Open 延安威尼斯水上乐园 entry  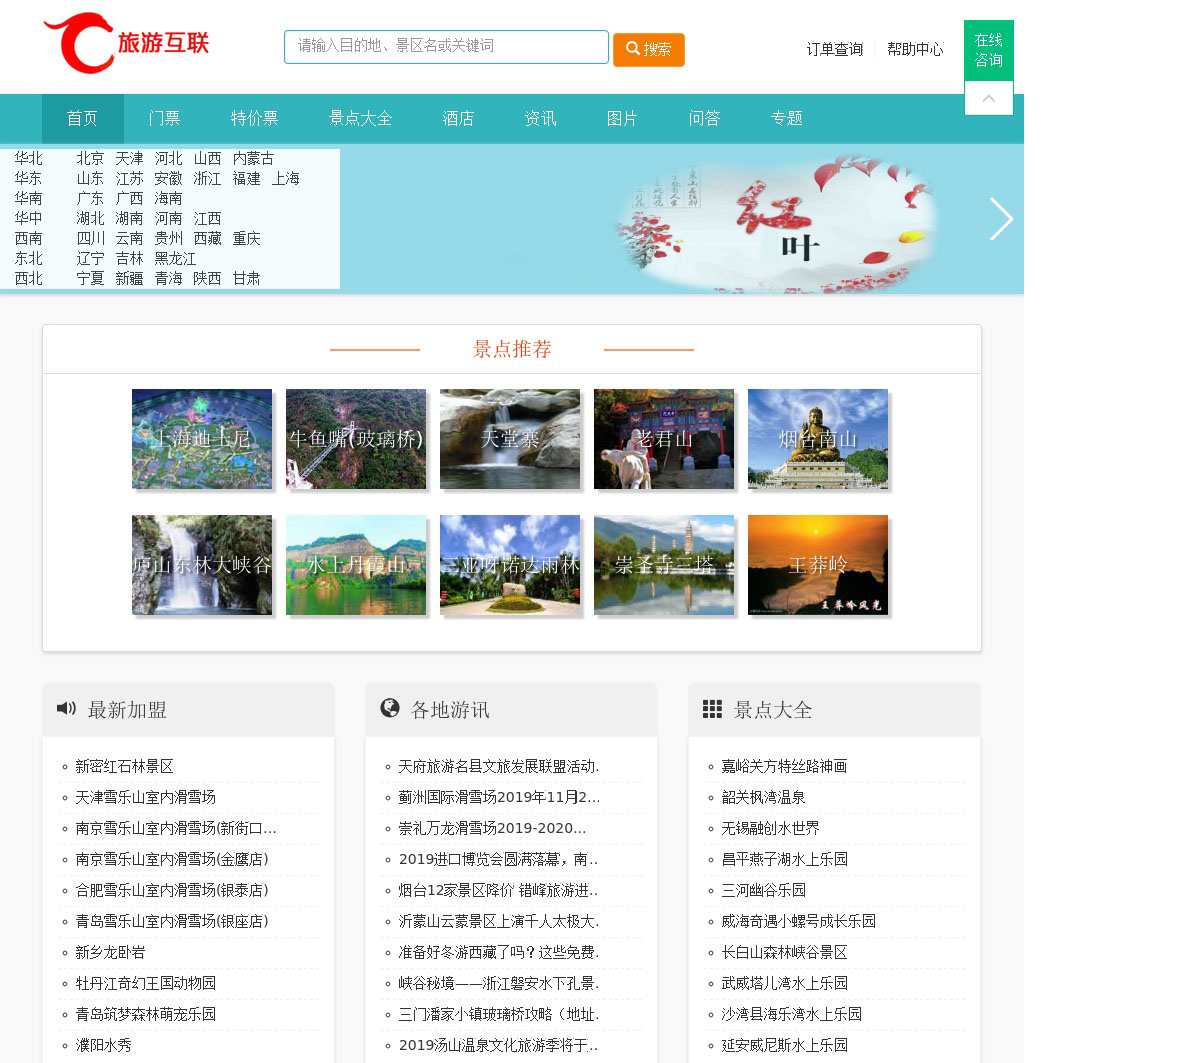pyautogui.click(x=784, y=1045)
